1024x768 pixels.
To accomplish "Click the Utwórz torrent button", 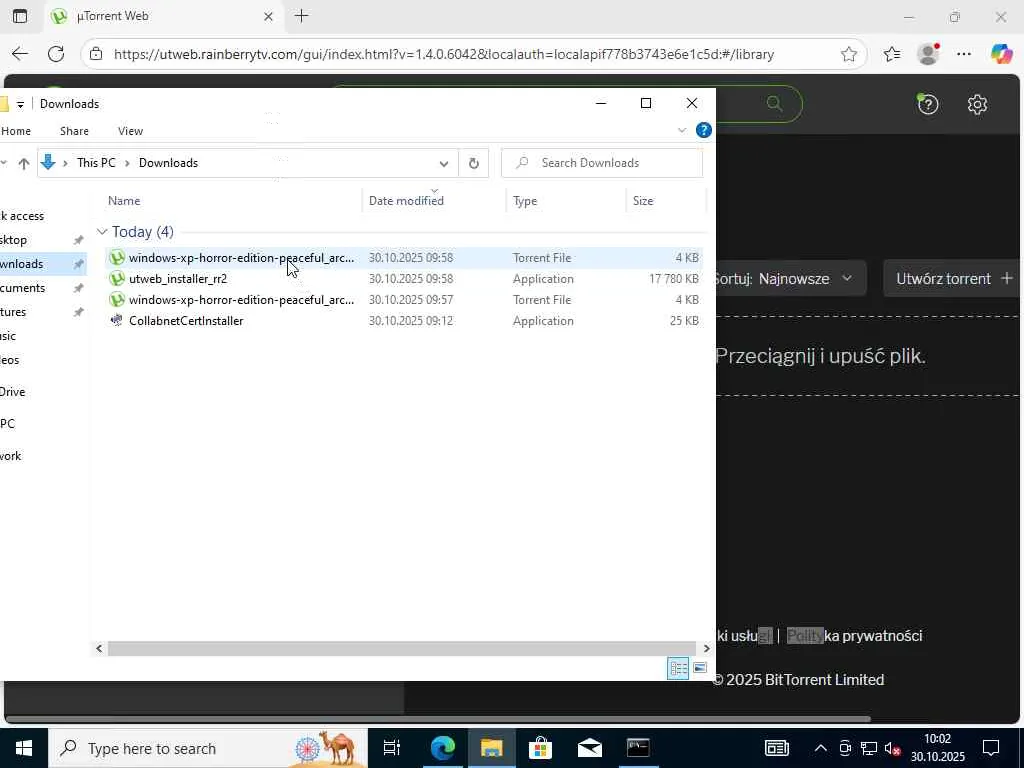I will (x=953, y=279).
